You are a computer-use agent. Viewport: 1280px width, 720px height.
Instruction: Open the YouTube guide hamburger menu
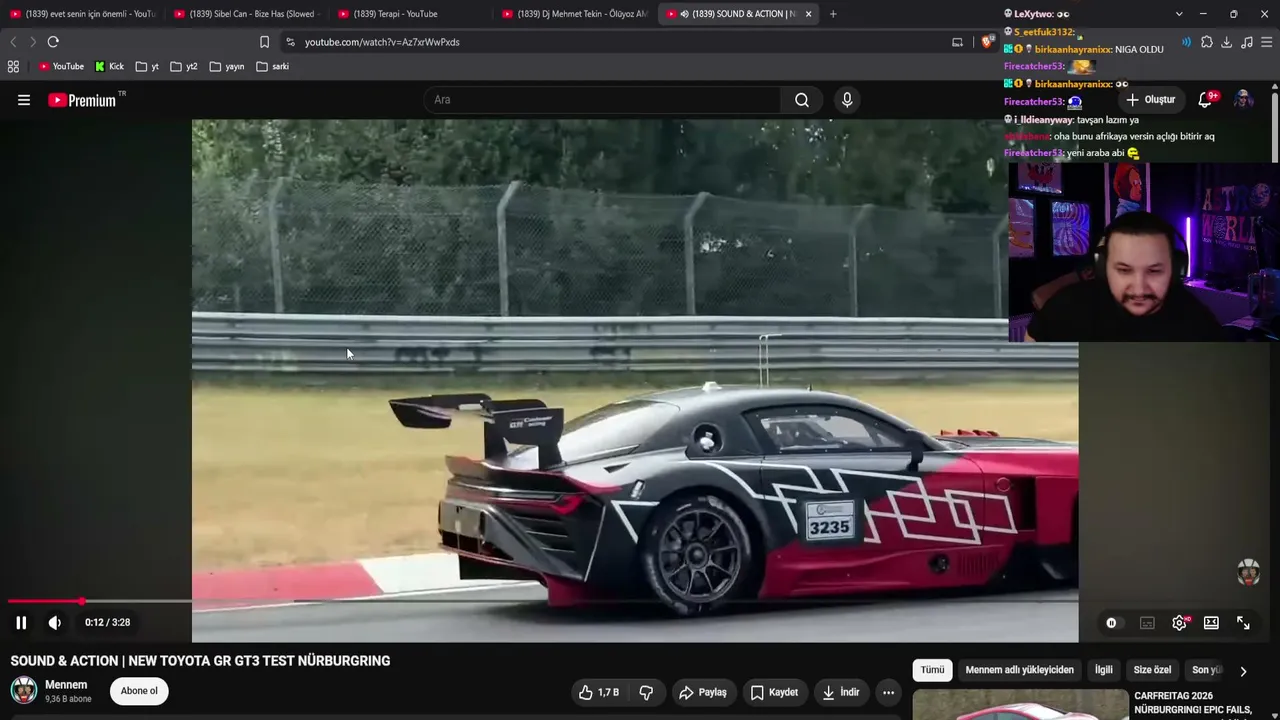[24, 100]
